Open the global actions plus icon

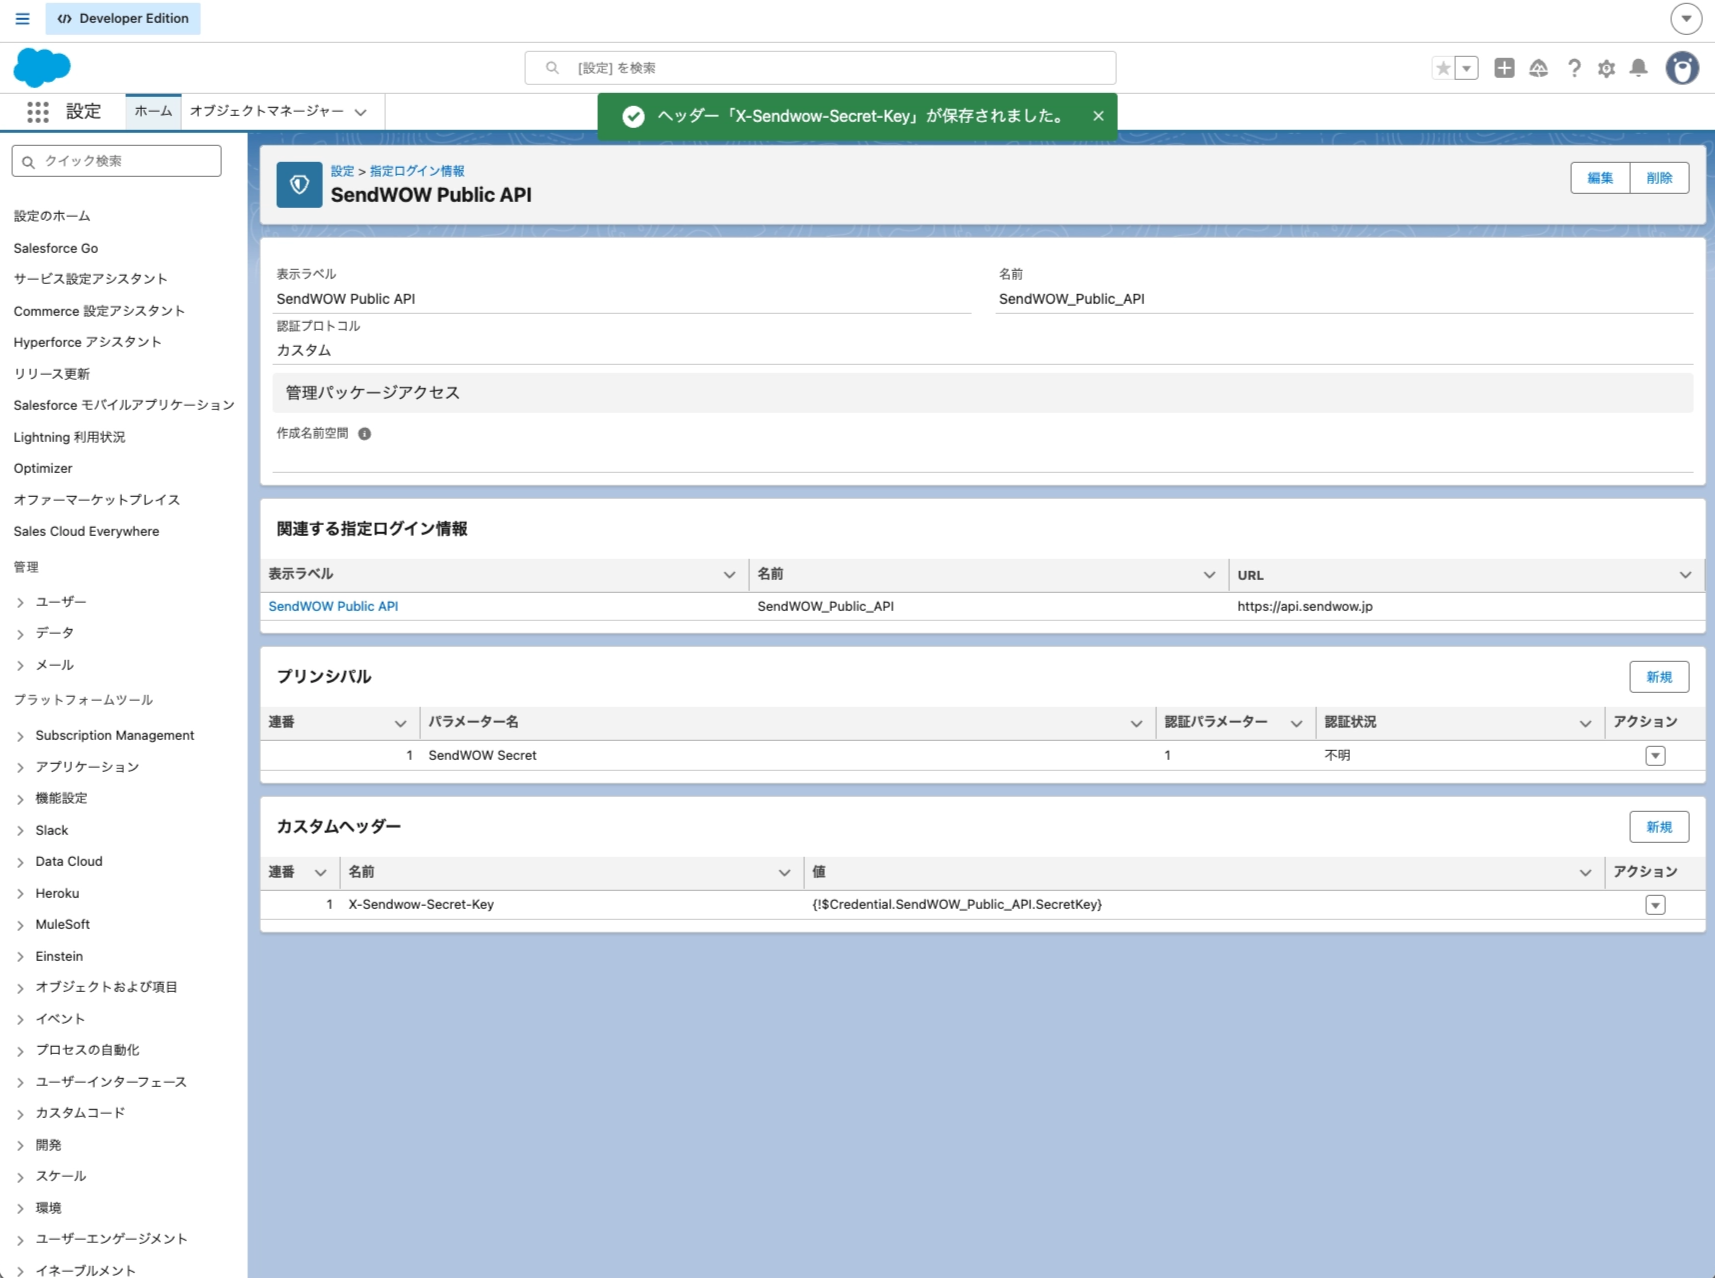click(x=1504, y=68)
